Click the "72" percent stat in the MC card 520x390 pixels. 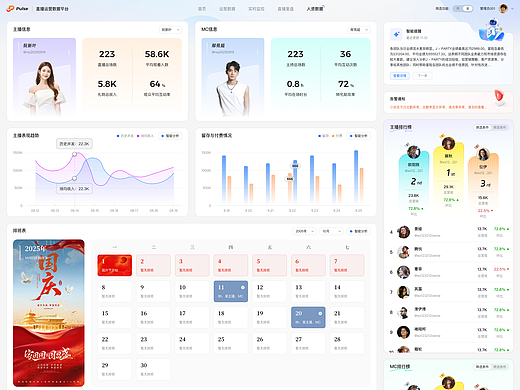click(x=346, y=84)
